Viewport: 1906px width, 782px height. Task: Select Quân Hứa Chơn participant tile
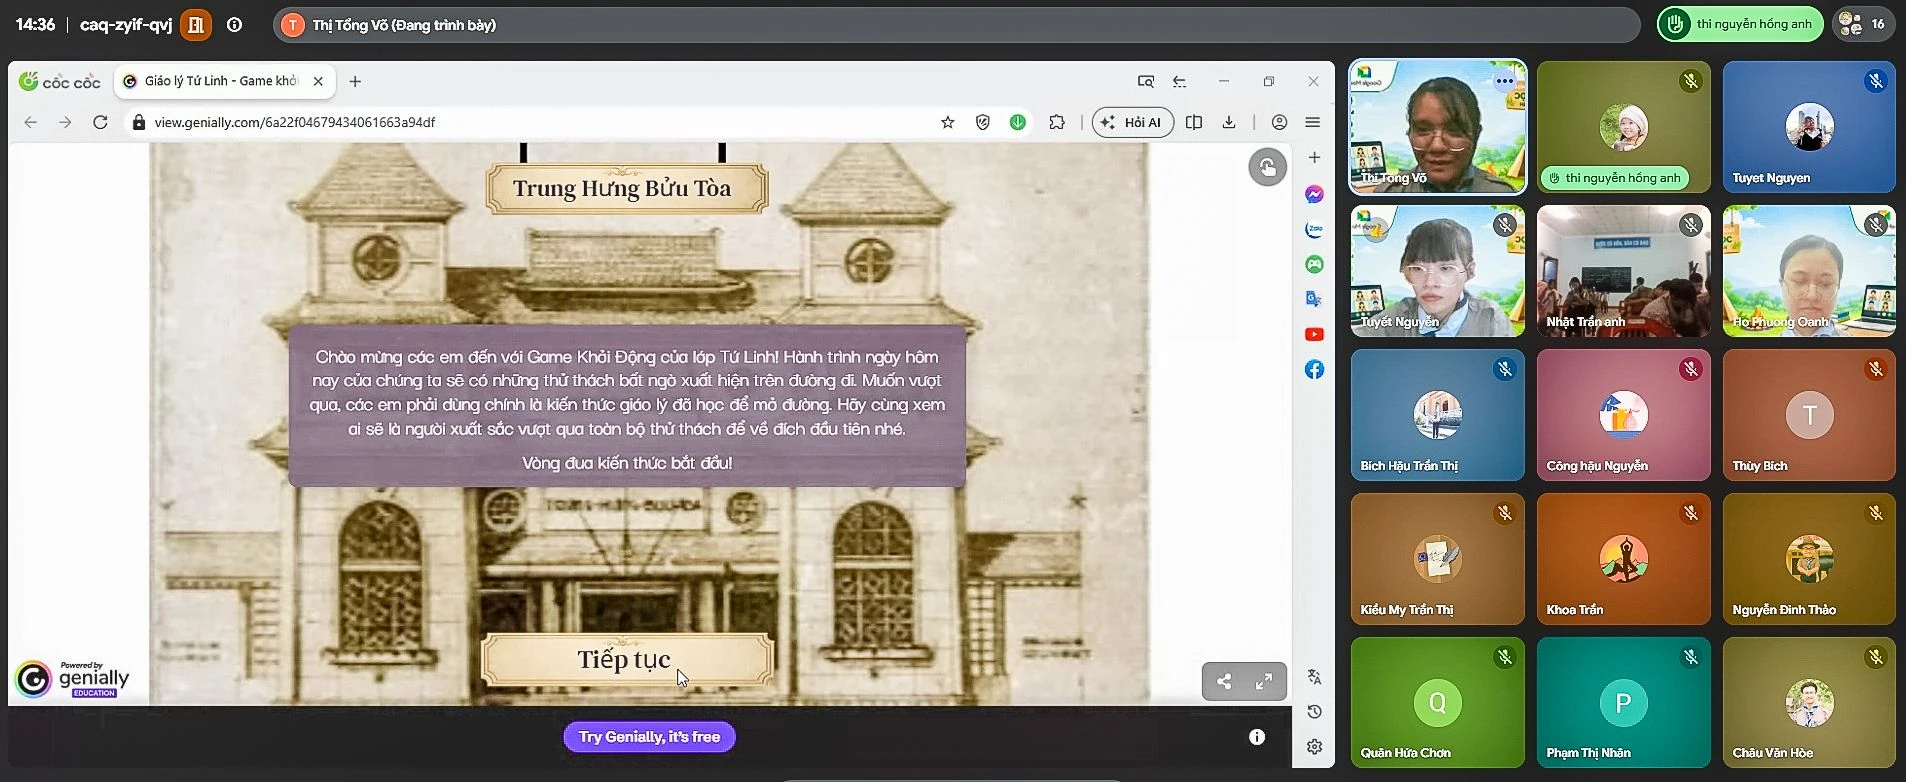tap(1437, 703)
